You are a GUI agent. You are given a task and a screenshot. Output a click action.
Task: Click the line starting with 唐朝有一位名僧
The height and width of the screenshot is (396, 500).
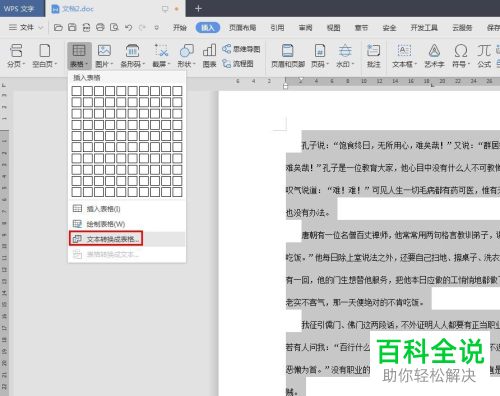[401, 235]
